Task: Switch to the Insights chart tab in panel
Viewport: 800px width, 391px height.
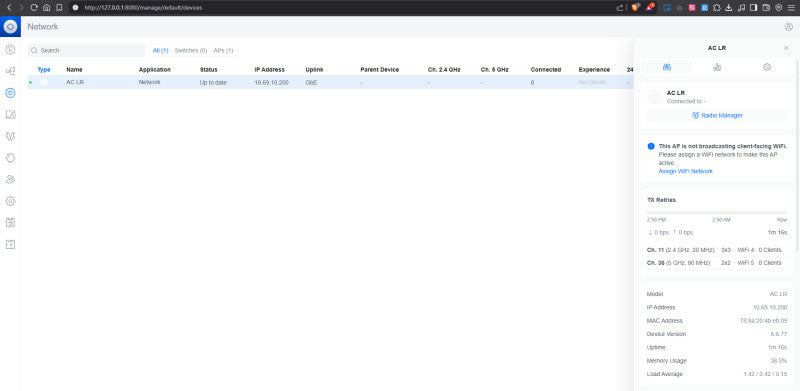Action: (717, 67)
